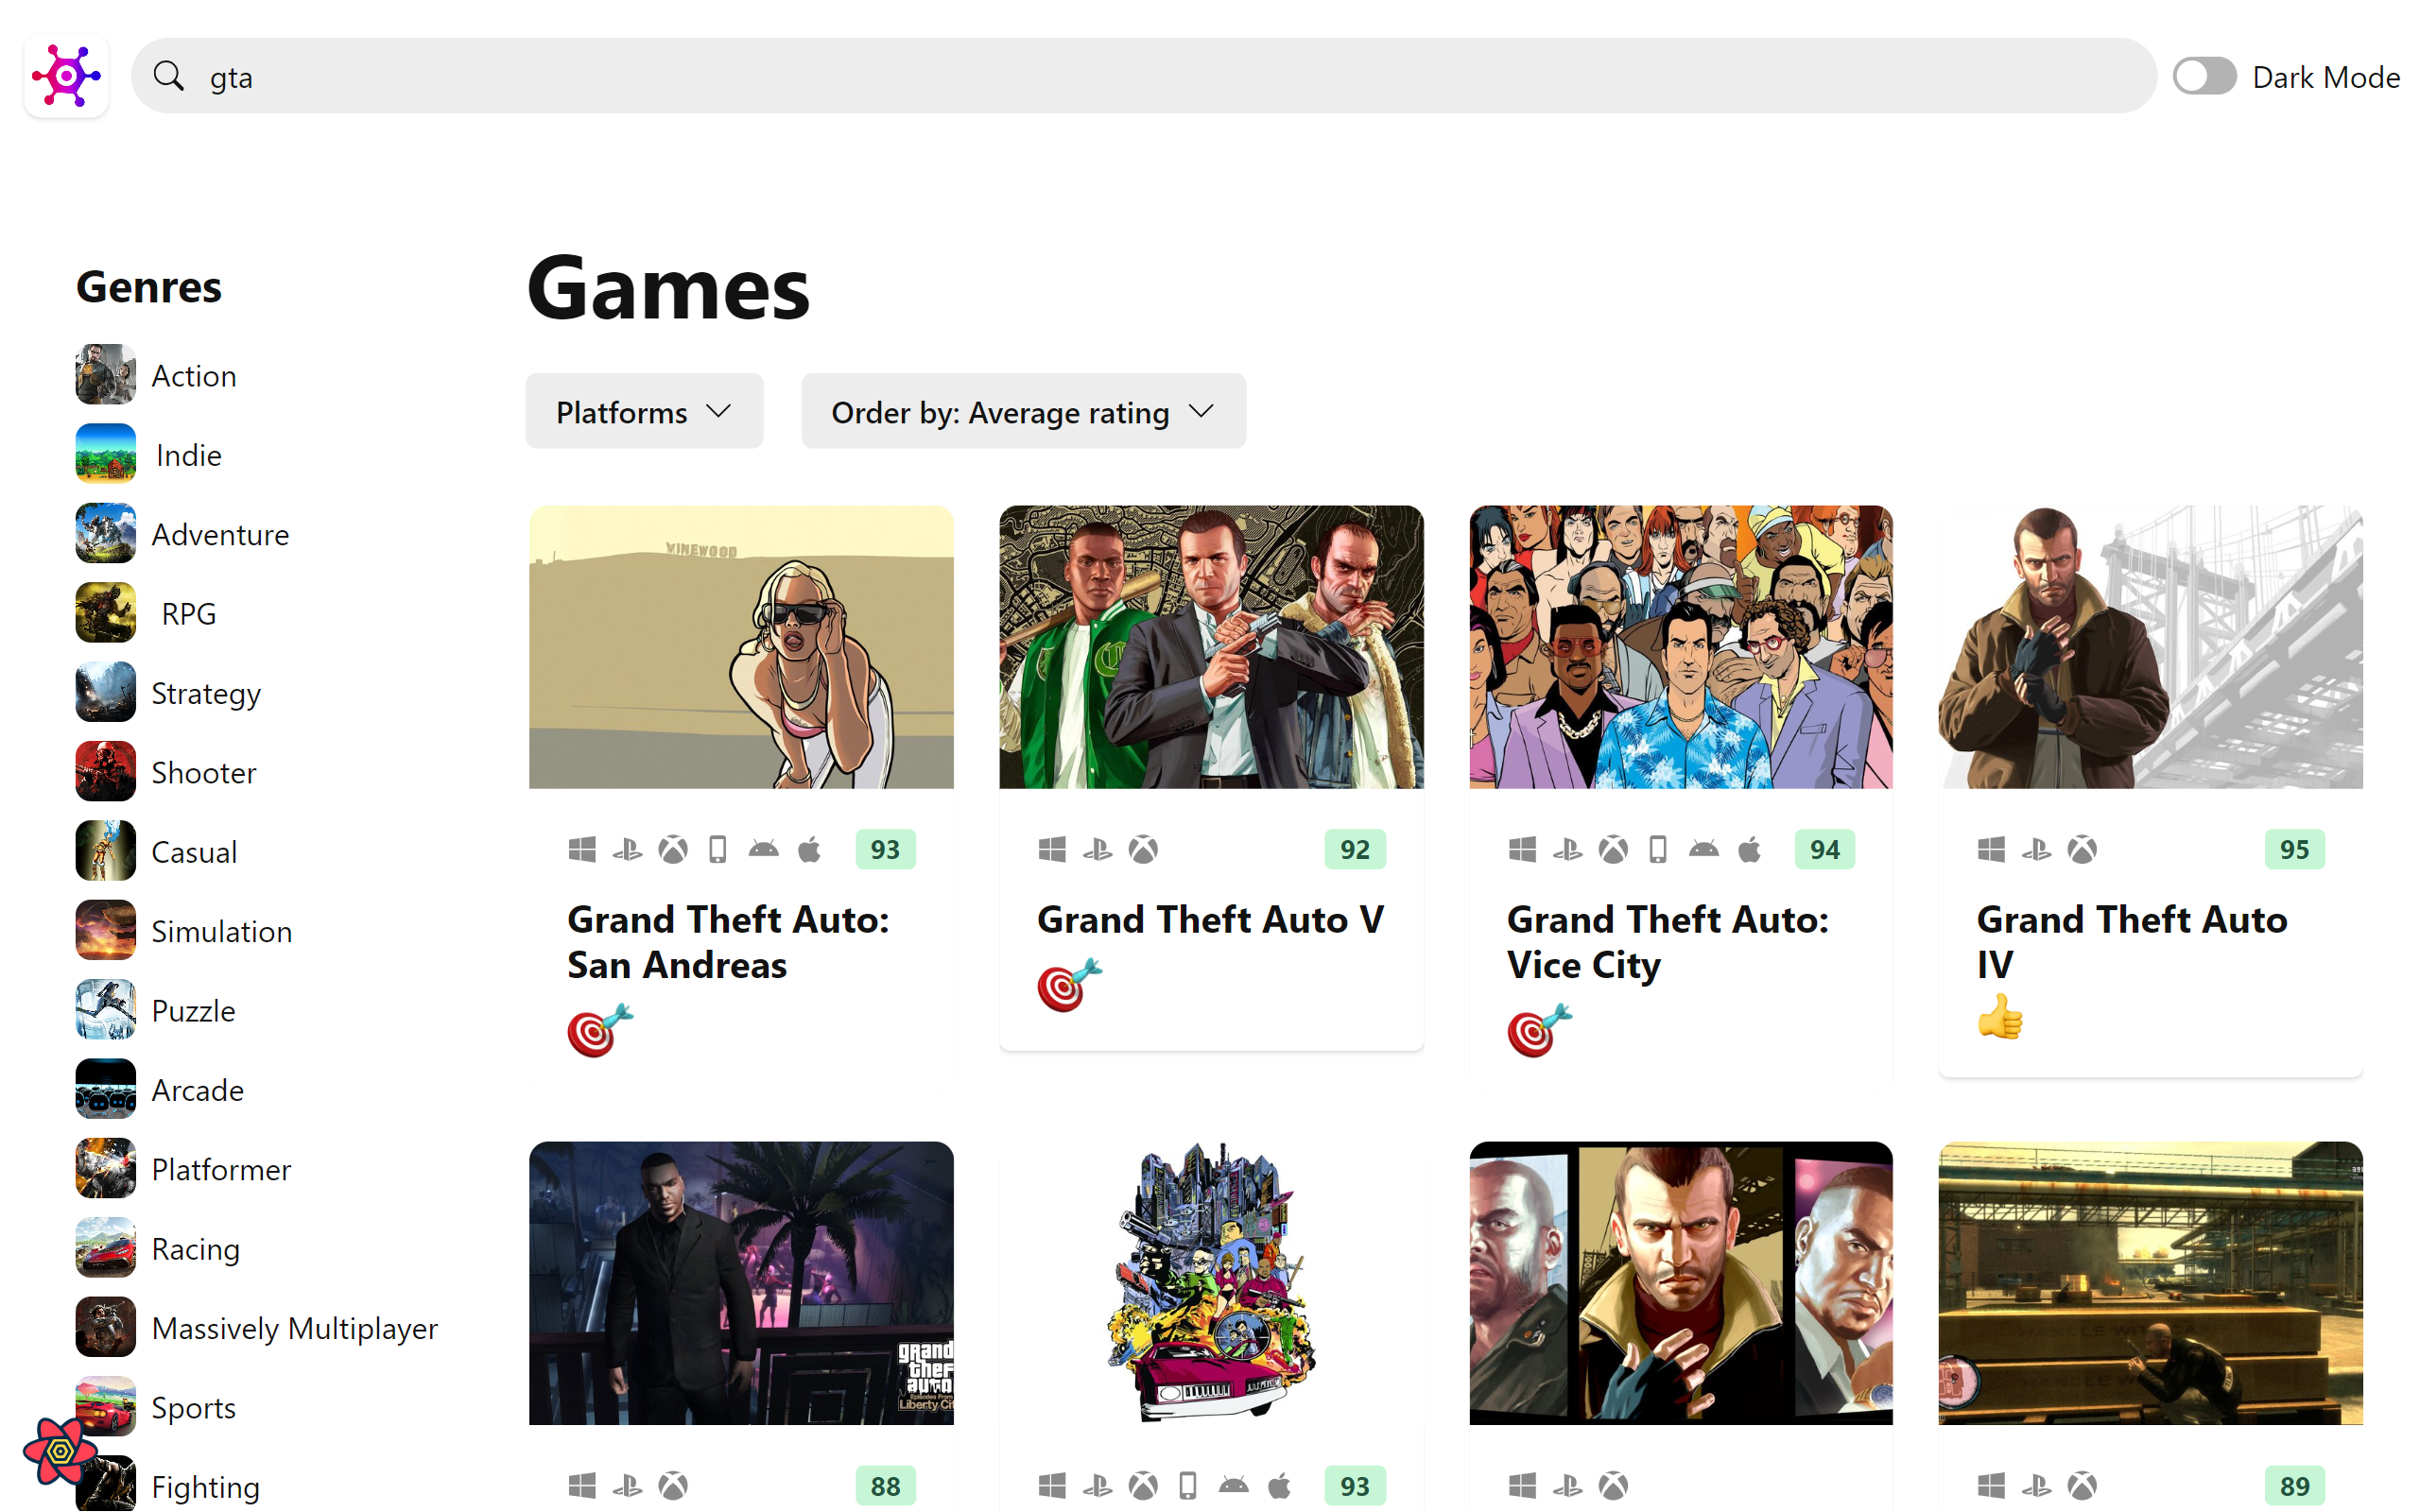
Task: Choose the Strategy genre link
Action: 206,693
